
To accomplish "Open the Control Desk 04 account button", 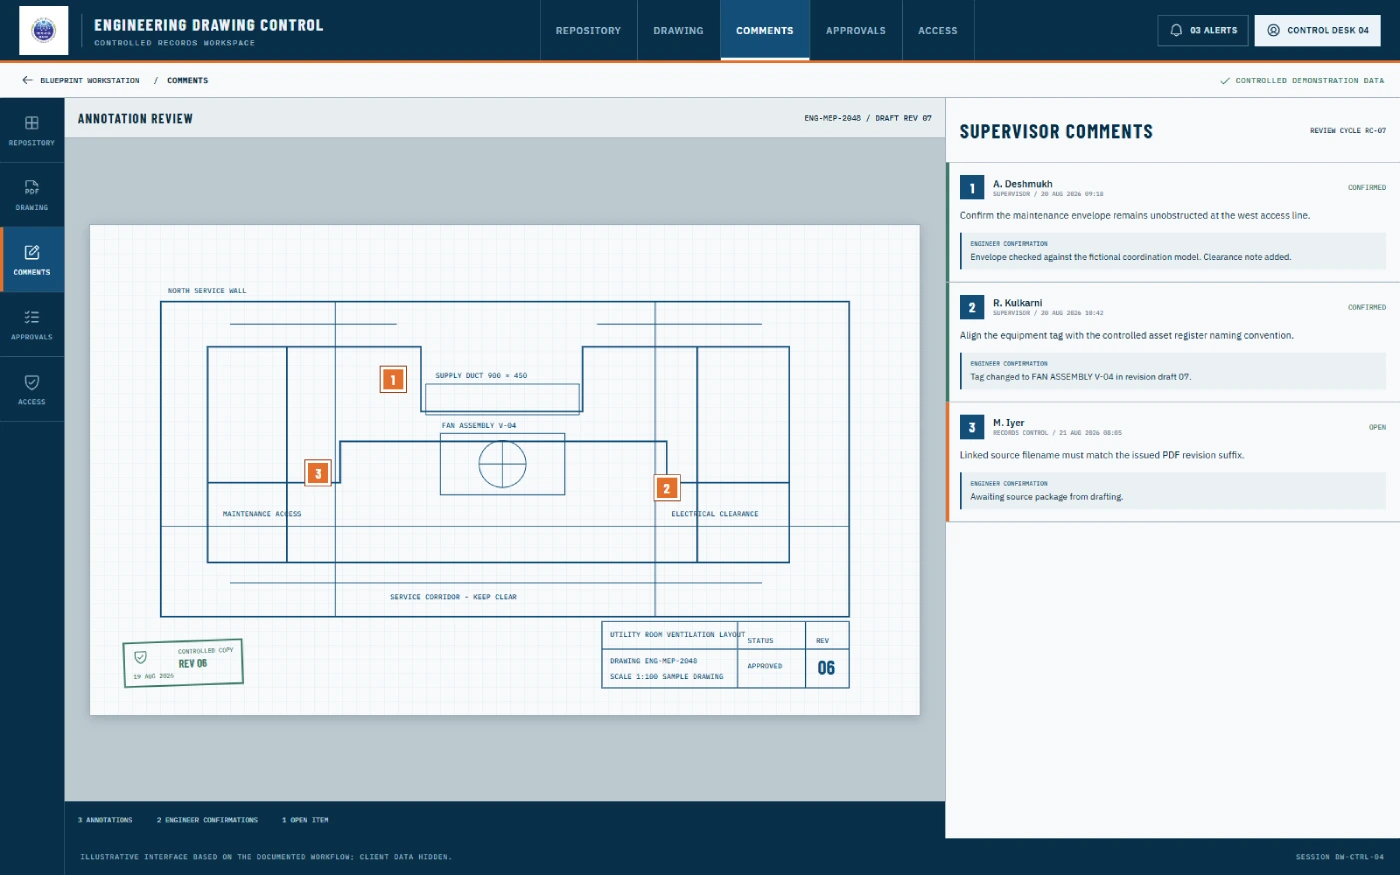I will tap(1318, 30).
